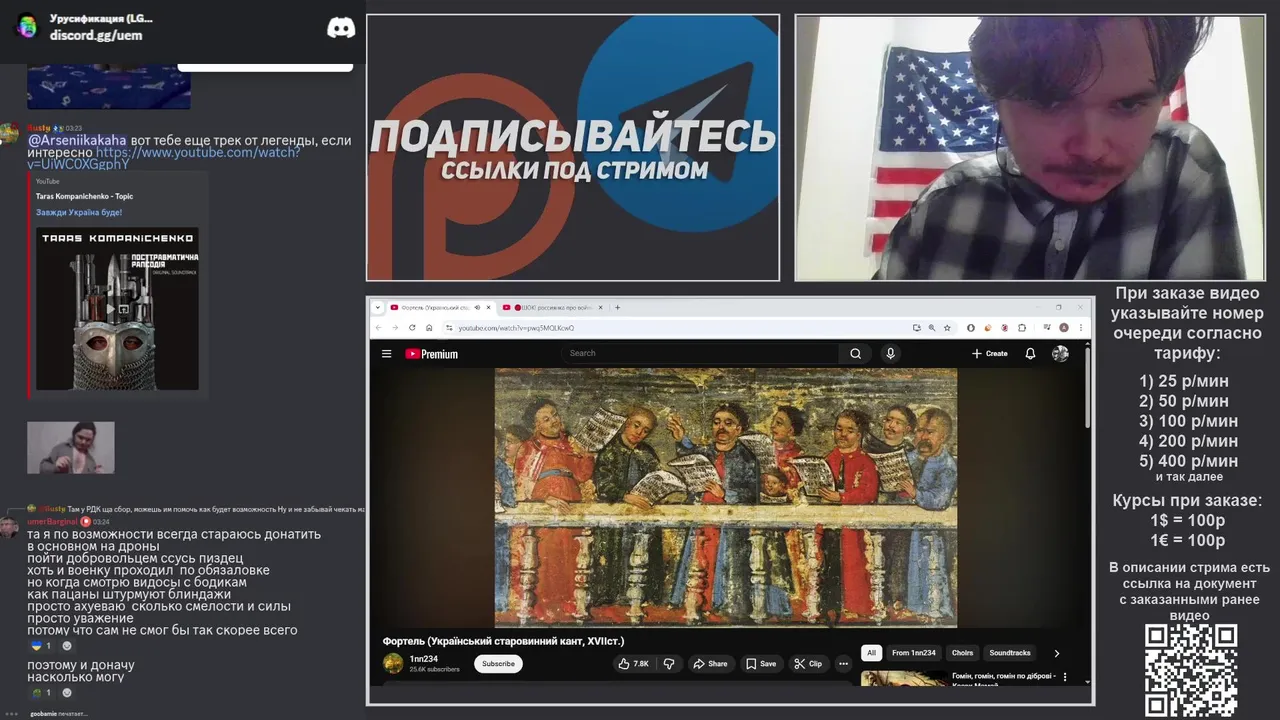The image size is (1280, 720).
Task: Click the 25.6K subscribers text
Action: (x=434, y=669)
